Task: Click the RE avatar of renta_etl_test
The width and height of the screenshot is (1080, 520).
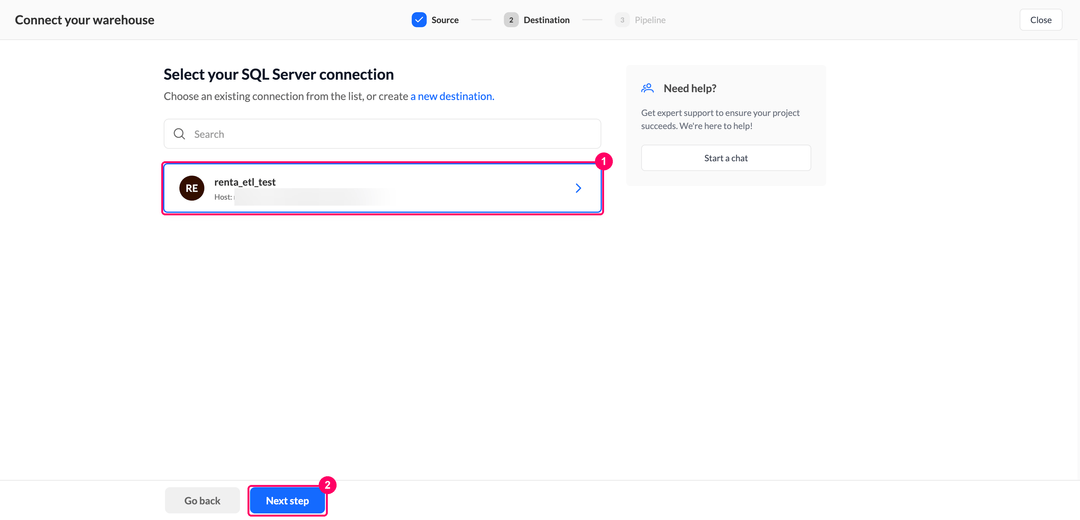Action: 191,188
